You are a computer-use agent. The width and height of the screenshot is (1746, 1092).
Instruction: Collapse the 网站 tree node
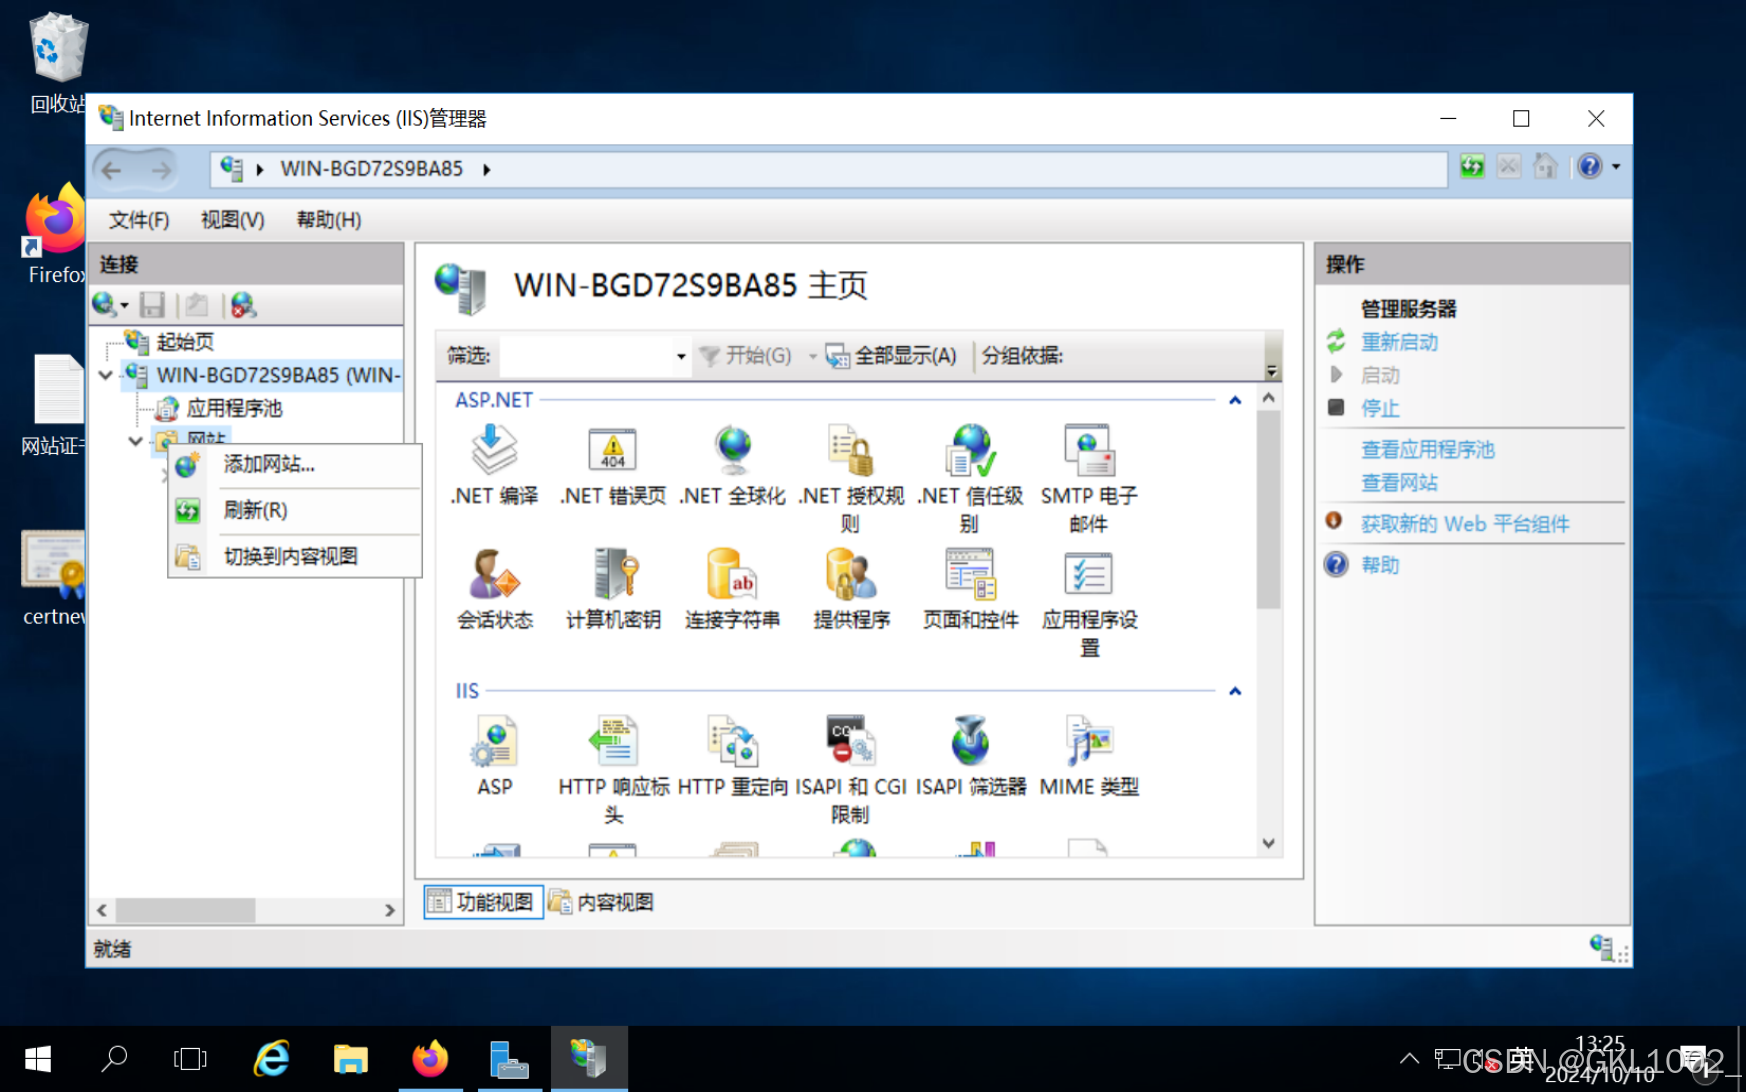[135, 440]
